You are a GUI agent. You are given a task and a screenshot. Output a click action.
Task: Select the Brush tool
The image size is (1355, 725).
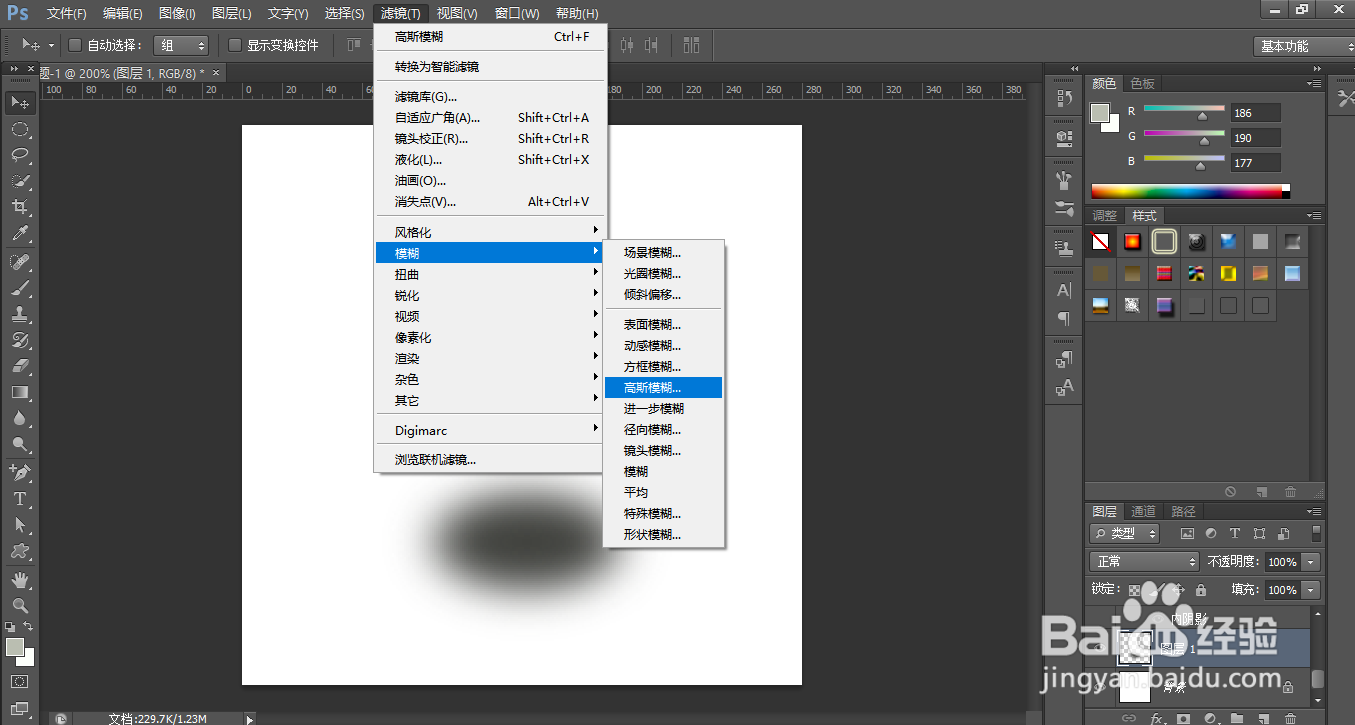20,288
